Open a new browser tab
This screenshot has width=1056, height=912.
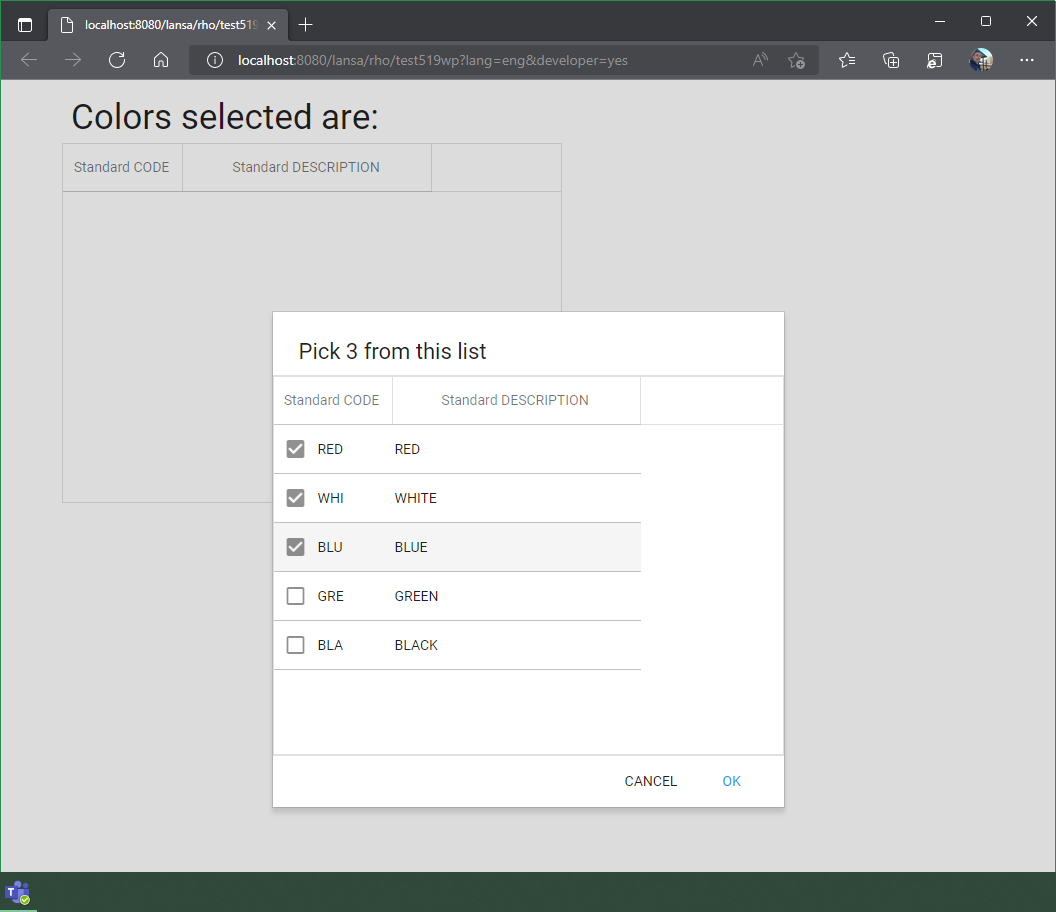click(305, 25)
